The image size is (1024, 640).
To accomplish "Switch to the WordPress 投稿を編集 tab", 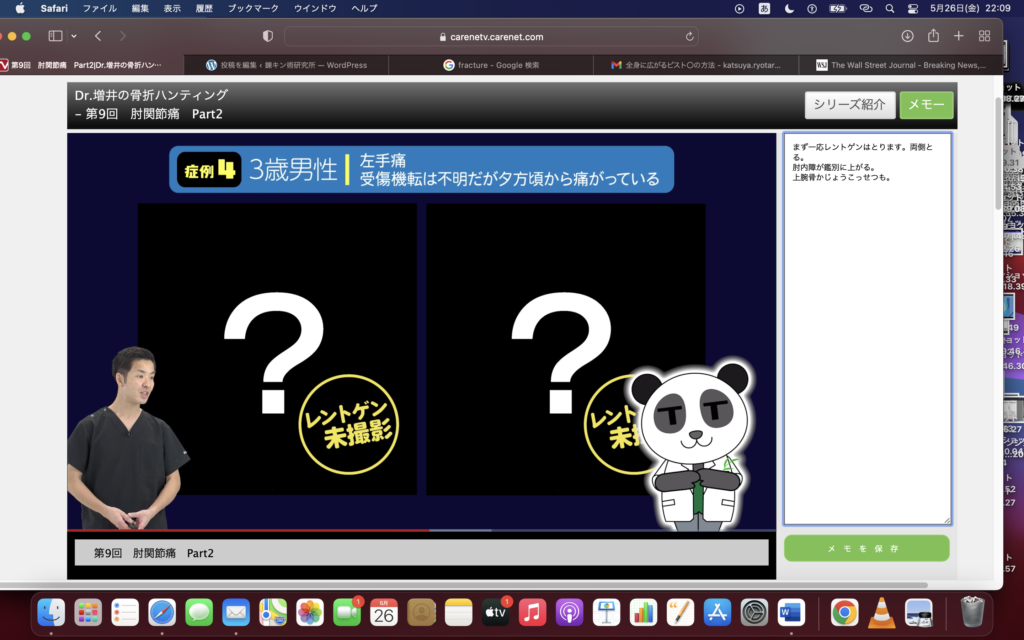I will coord(290,65).
